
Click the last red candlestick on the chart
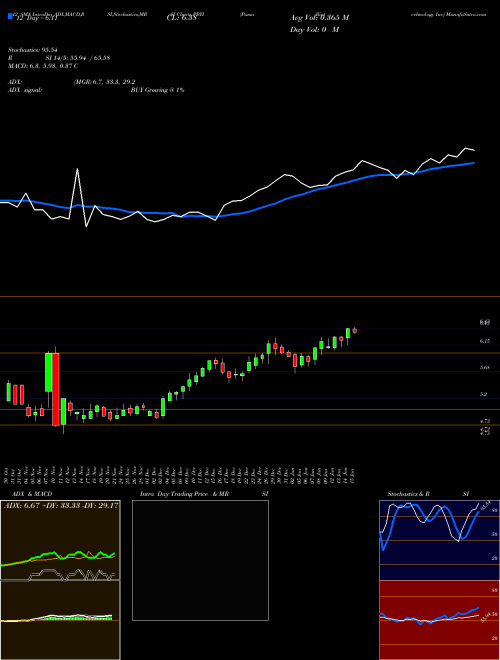point(355,331)
